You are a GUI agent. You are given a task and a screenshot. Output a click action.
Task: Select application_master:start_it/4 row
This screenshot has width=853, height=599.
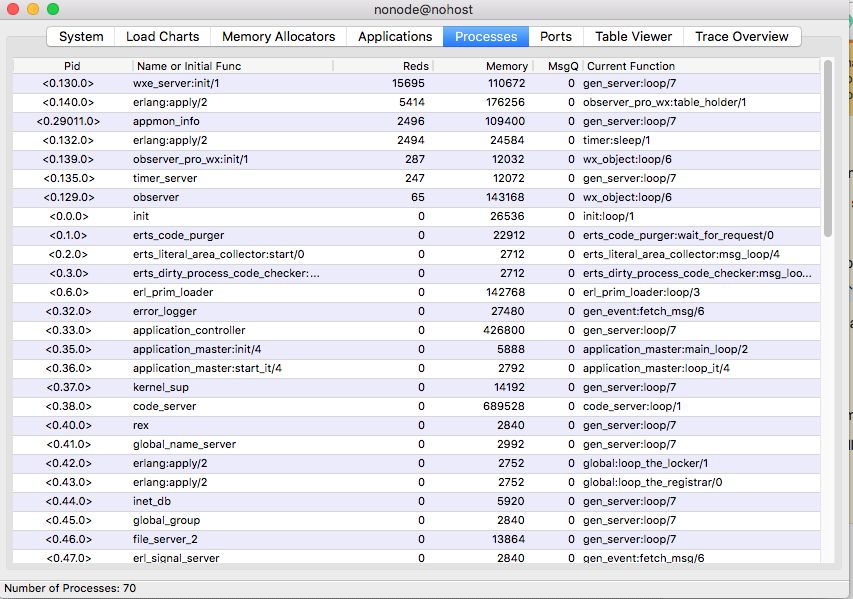(416, 368)
